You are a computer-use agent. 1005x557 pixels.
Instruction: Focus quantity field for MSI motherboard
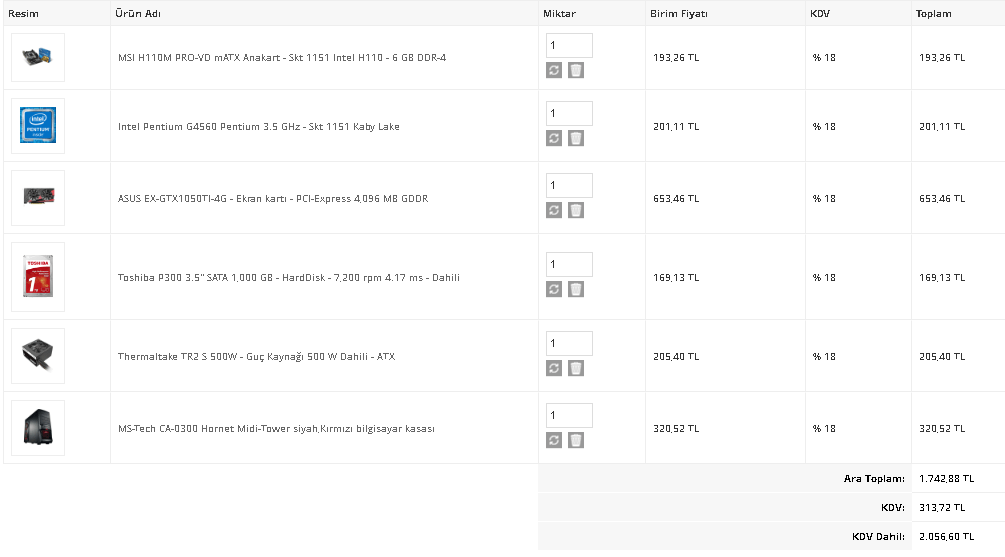569,46
